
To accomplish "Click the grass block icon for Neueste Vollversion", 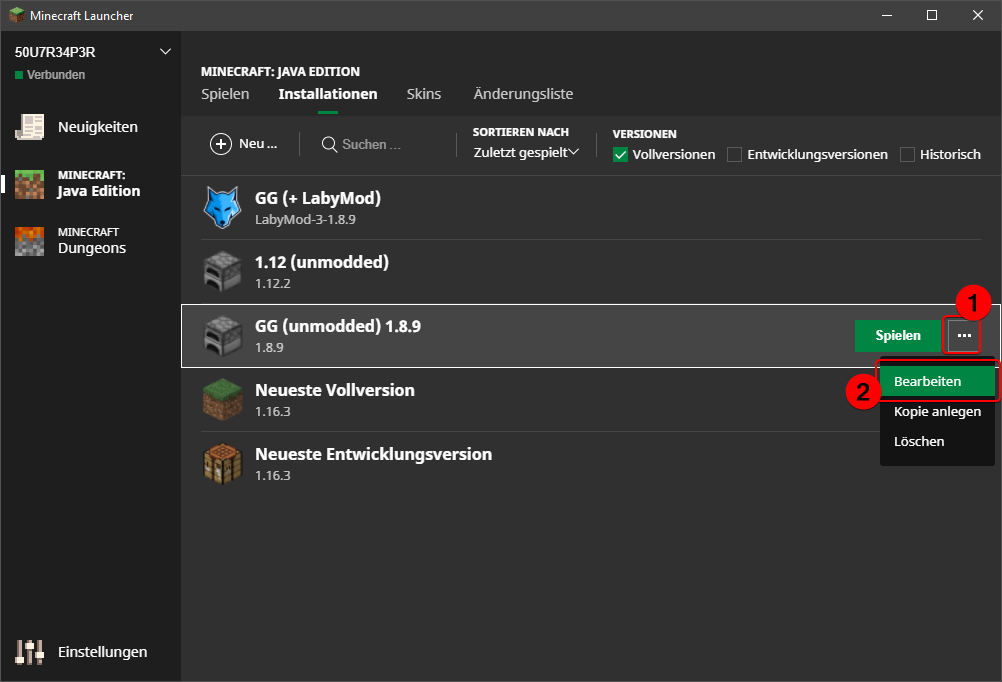I will 222,399.
